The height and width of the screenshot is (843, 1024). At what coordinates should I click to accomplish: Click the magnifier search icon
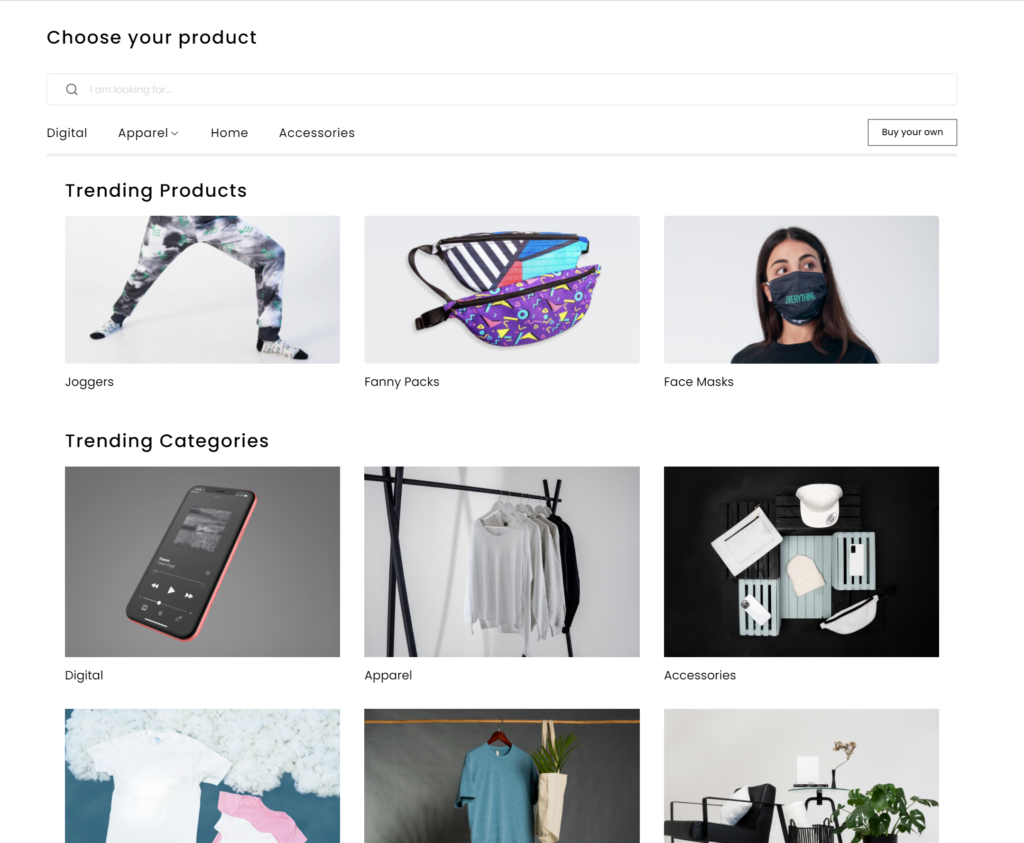click(x=72, y=89)
